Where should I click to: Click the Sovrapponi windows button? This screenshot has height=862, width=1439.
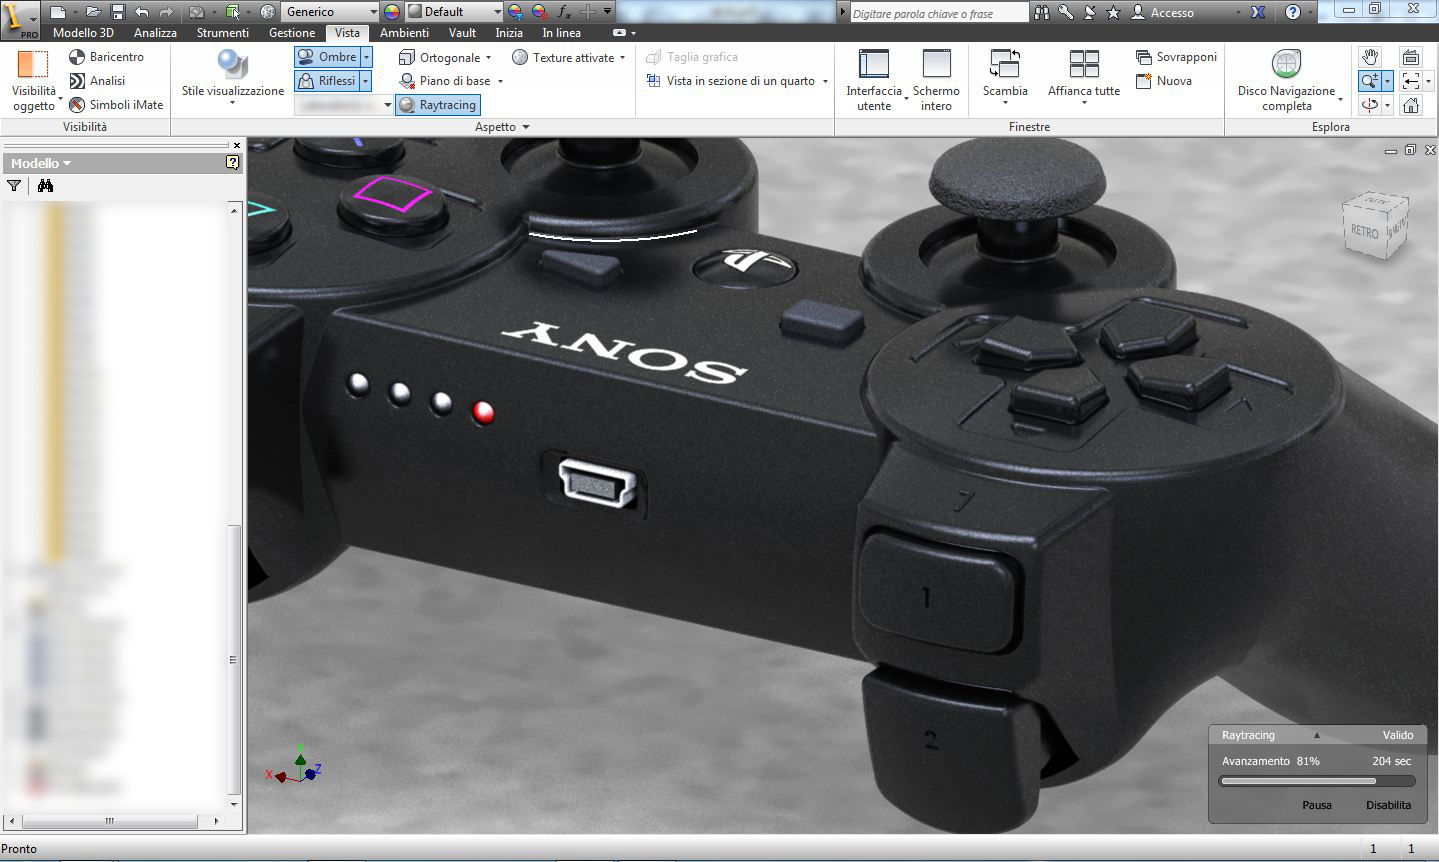[1177, 57]
